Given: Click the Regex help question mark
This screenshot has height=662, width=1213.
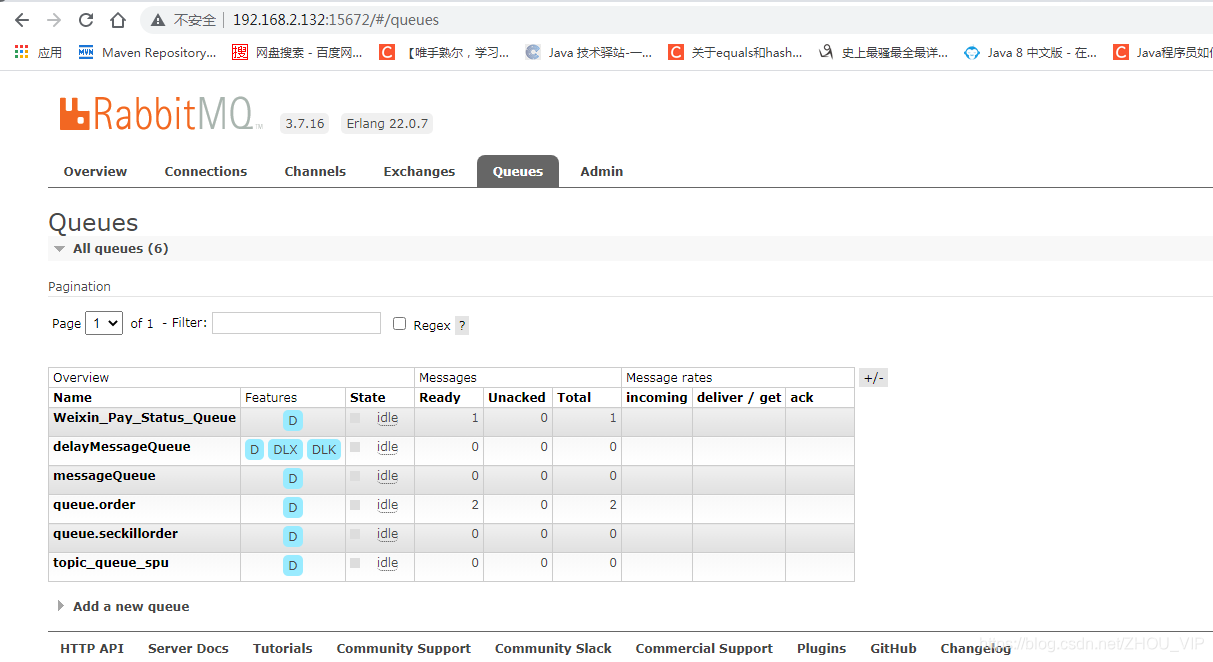Looking at the screenshot, I should (x=462, y=325).
